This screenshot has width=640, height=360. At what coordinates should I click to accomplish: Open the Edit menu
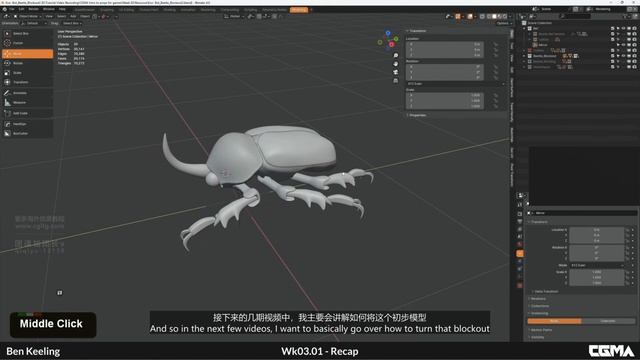click(21, 9)
